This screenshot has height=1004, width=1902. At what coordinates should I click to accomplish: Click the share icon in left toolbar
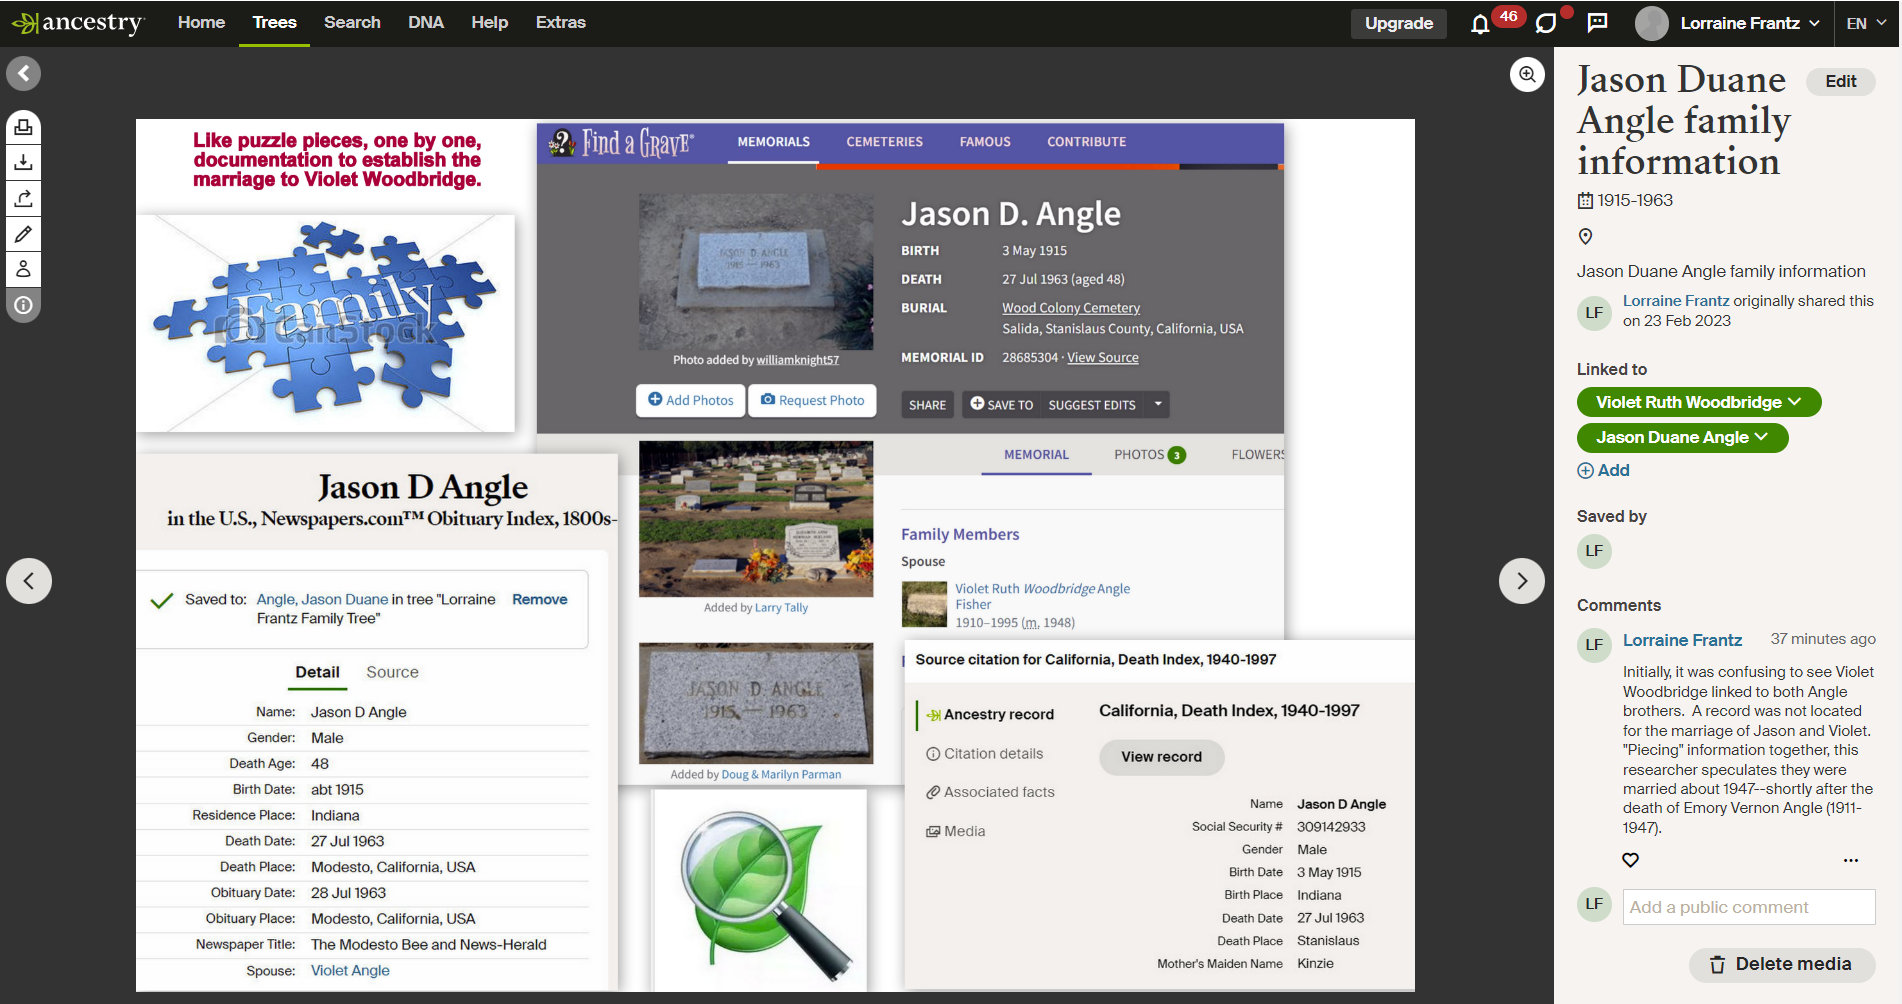pyautogui.click(x=24, y=198)
